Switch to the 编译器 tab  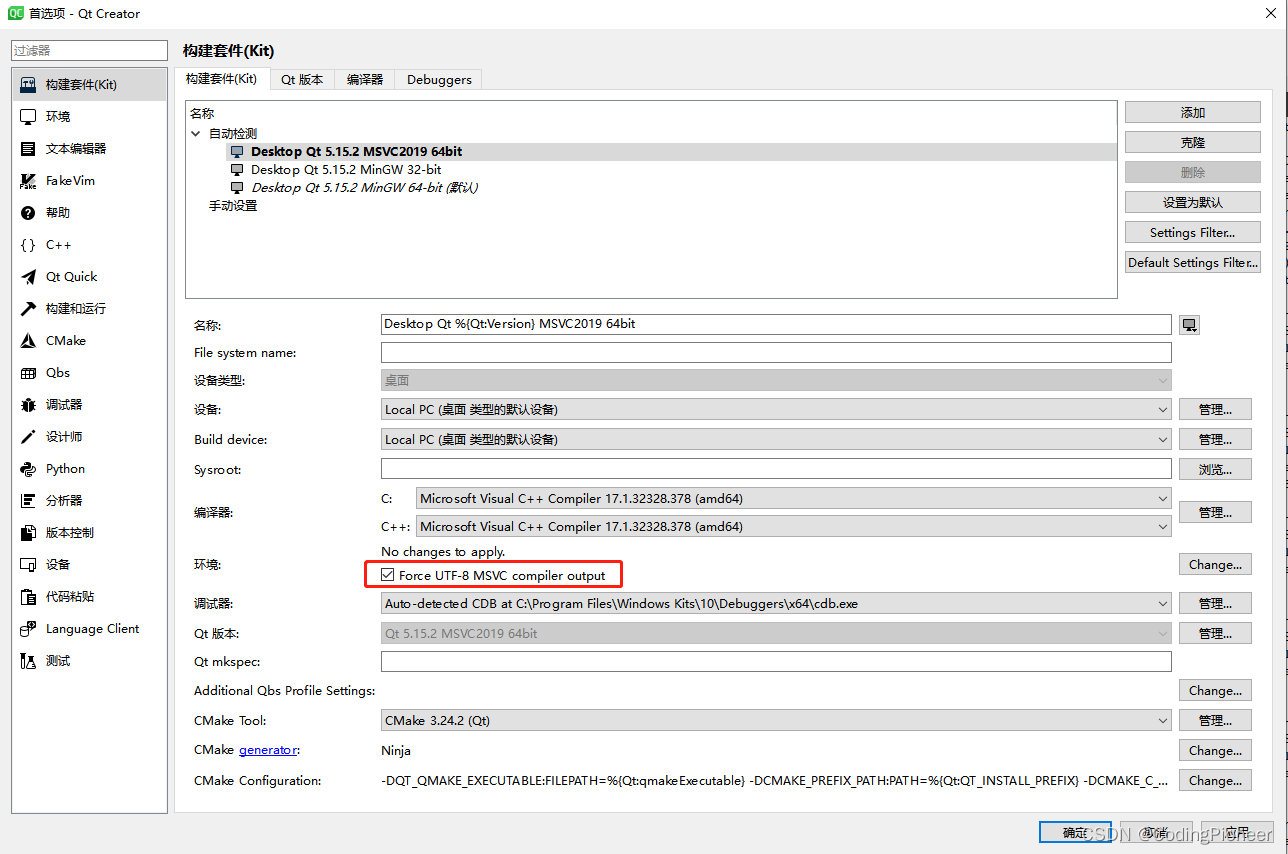pyautogui.click(x=365, y=80)
